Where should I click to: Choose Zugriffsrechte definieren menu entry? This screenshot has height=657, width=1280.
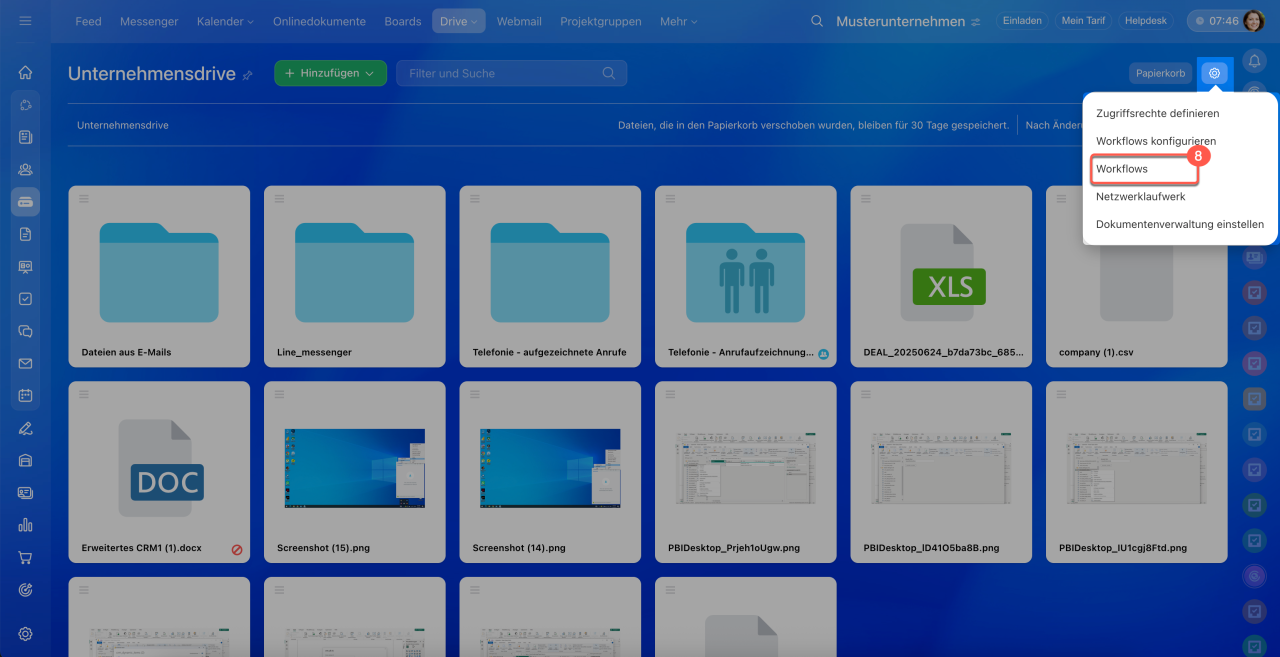[x=1157, y=113]
